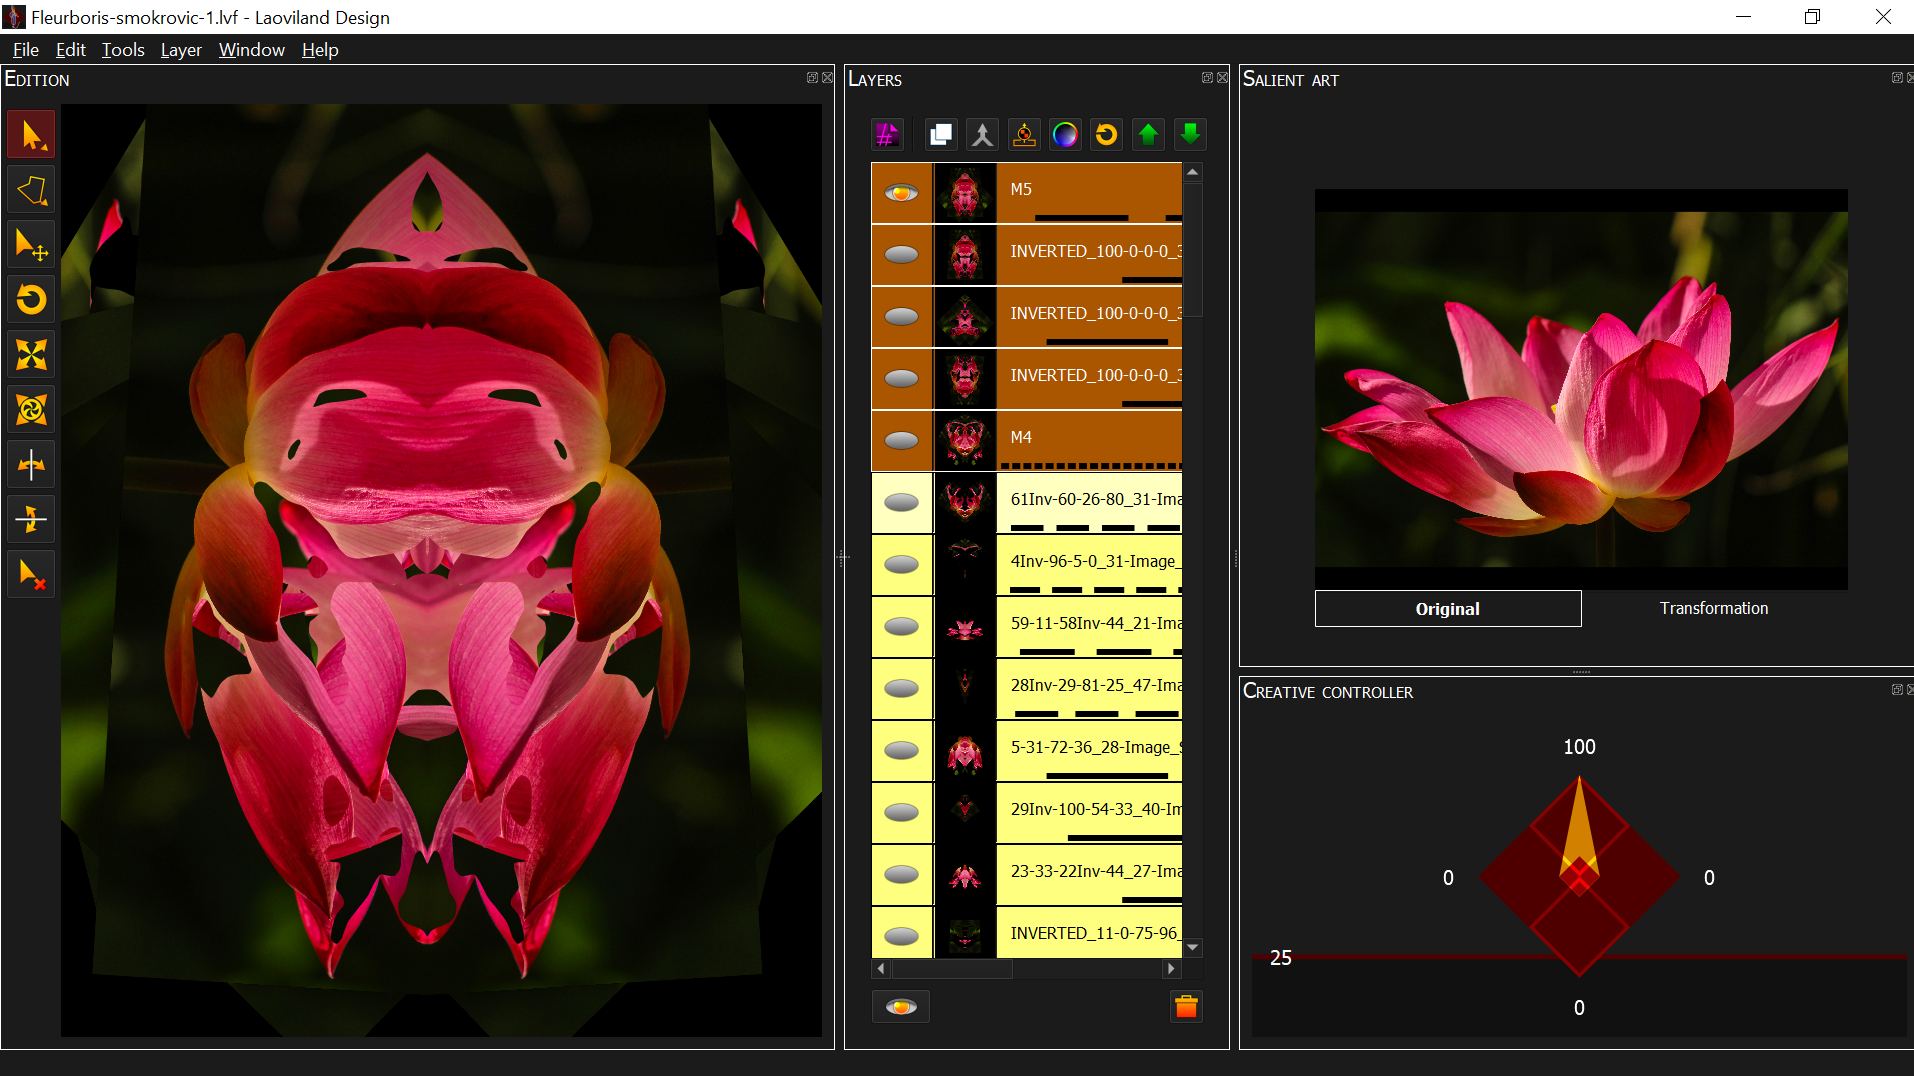The height and width of the screenshot is (1076, 1914).
Task: Float the Salient Art panel
Action: click(1897, 78)
